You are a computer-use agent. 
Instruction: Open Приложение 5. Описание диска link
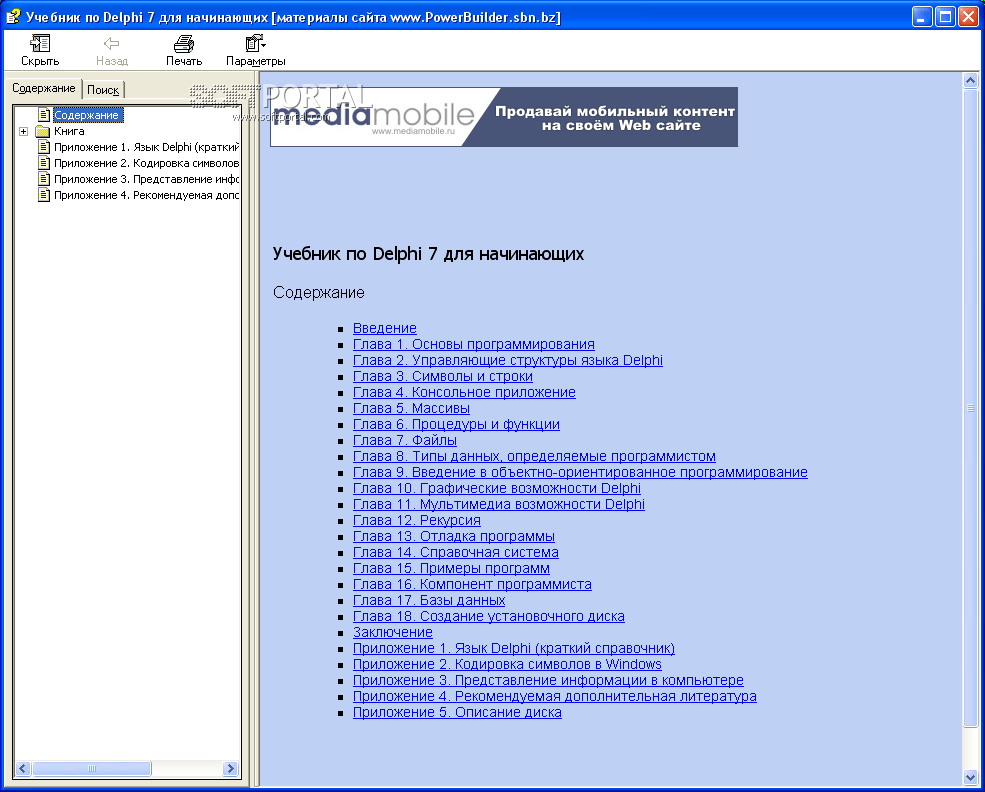click(x=457, y=712)
